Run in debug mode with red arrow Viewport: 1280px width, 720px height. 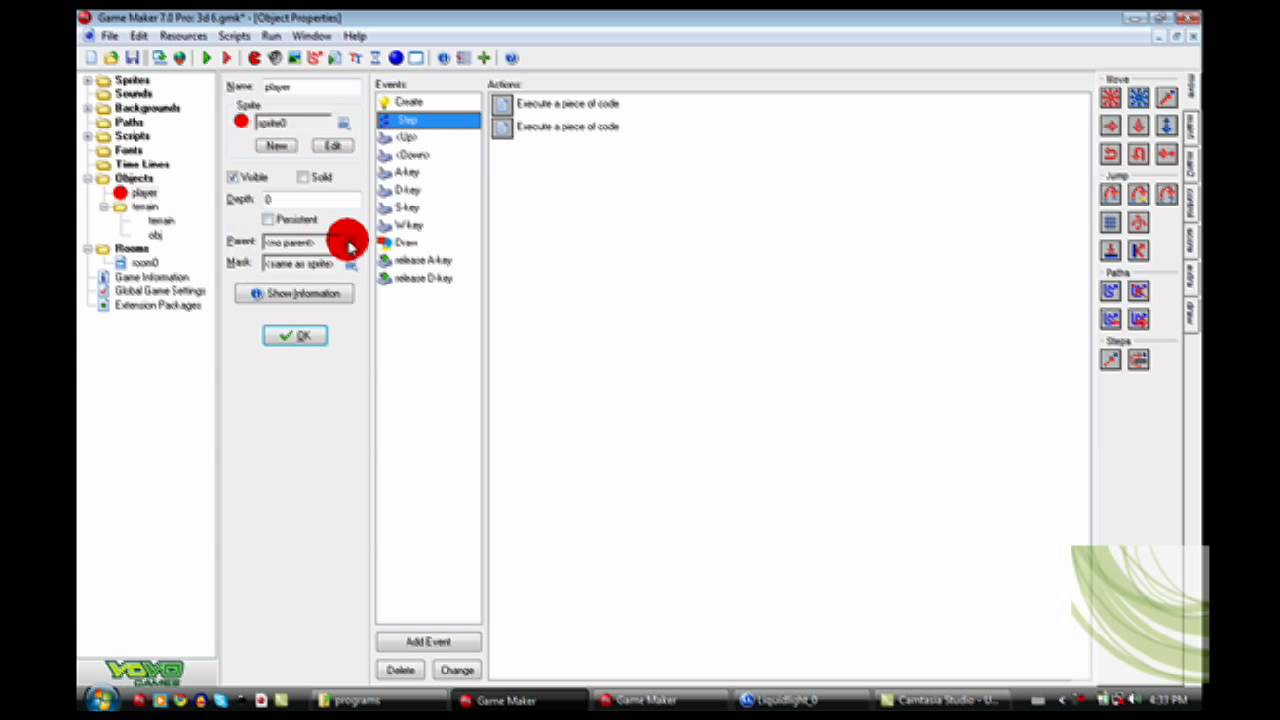click(x=226, y=58)
